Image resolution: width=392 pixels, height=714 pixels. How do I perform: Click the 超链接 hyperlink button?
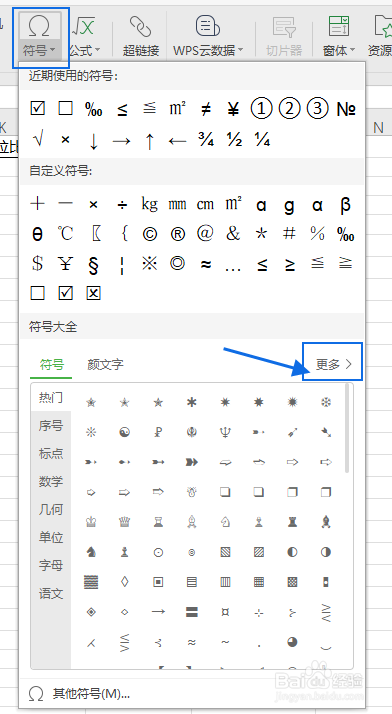coord(141,37)
